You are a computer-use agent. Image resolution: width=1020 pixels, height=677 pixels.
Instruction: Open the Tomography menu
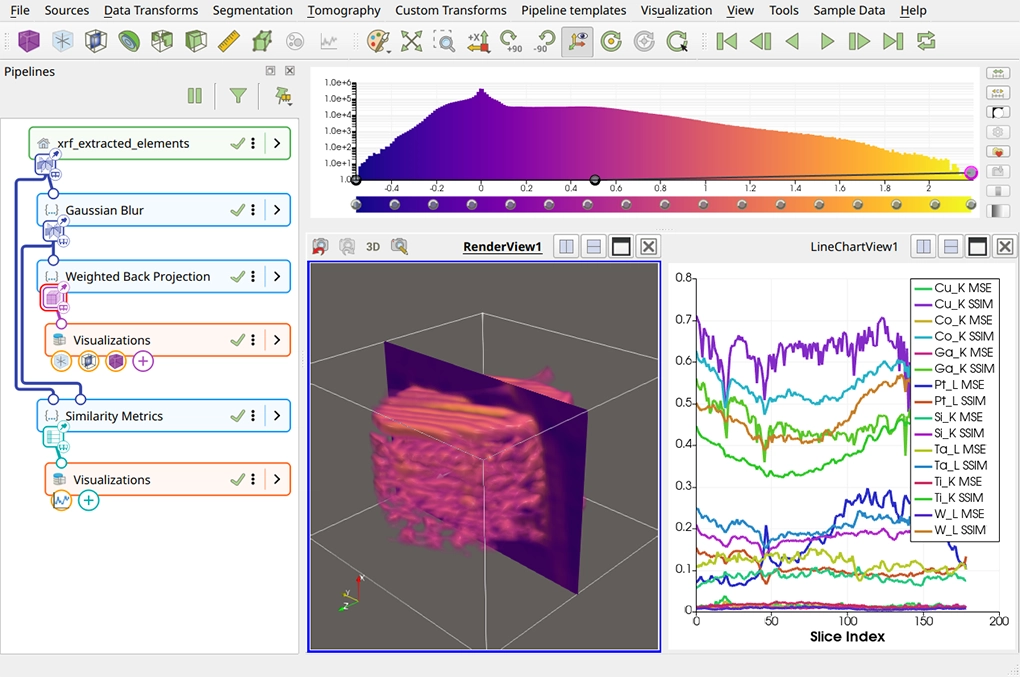(x=344, y=10)
